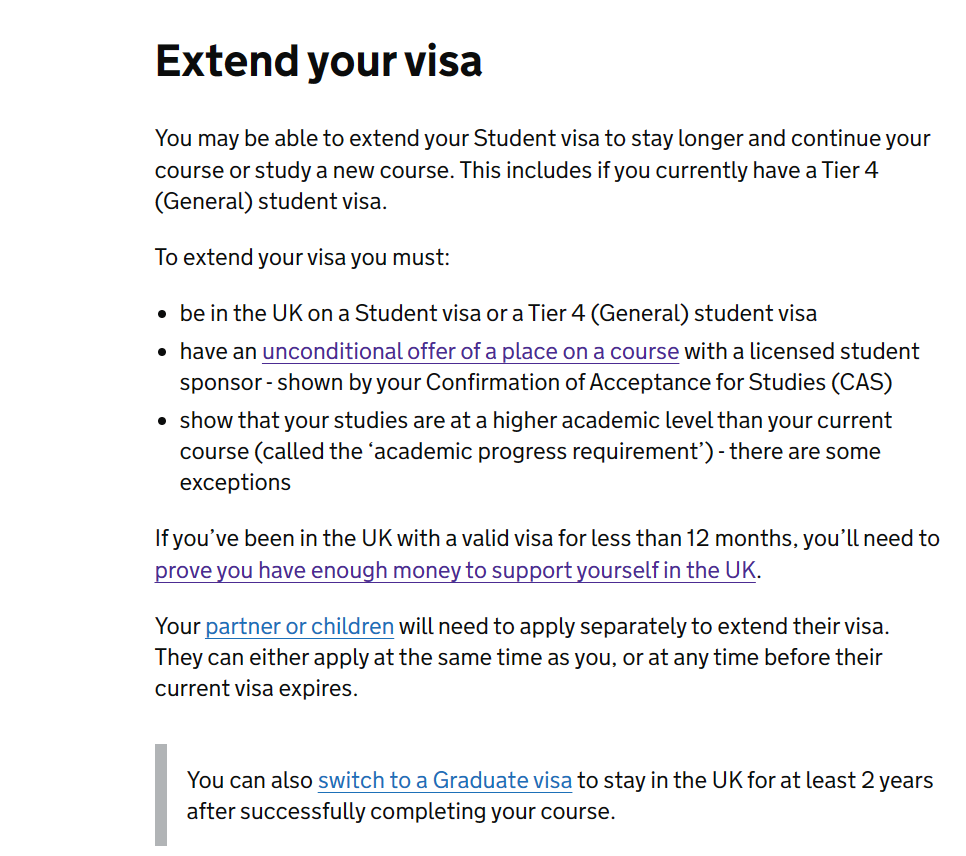966x856 pixels.
Task: Follow the prove you have enough money link
Action: pos(455,570)
